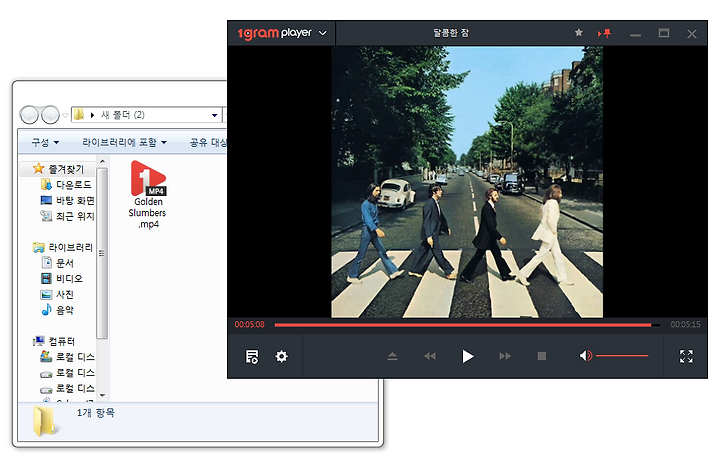Open the playlist panel in 1gram player
Viewport: 720px width, 457px height.
coord(252,356)
